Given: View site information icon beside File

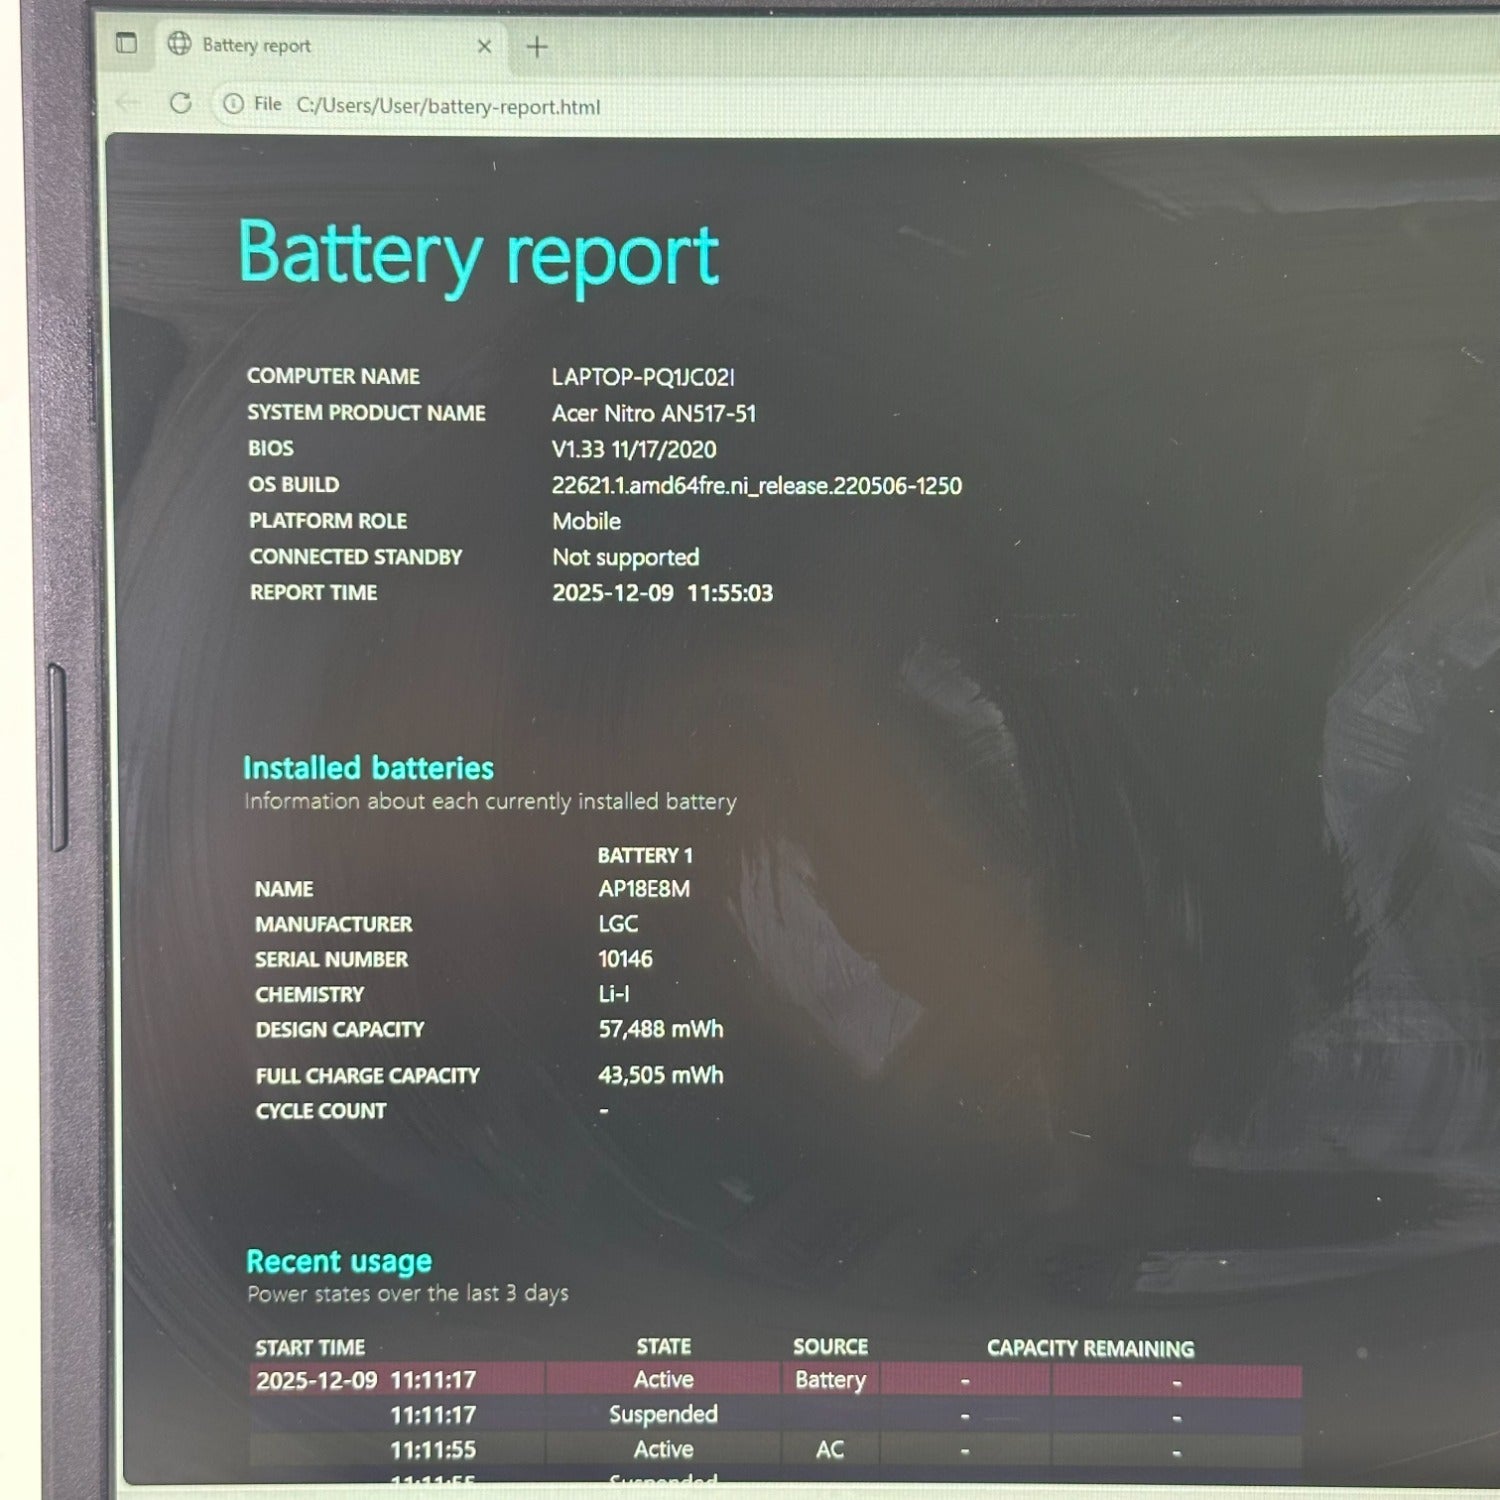Looking at the screenshot, I should point(233,104).
